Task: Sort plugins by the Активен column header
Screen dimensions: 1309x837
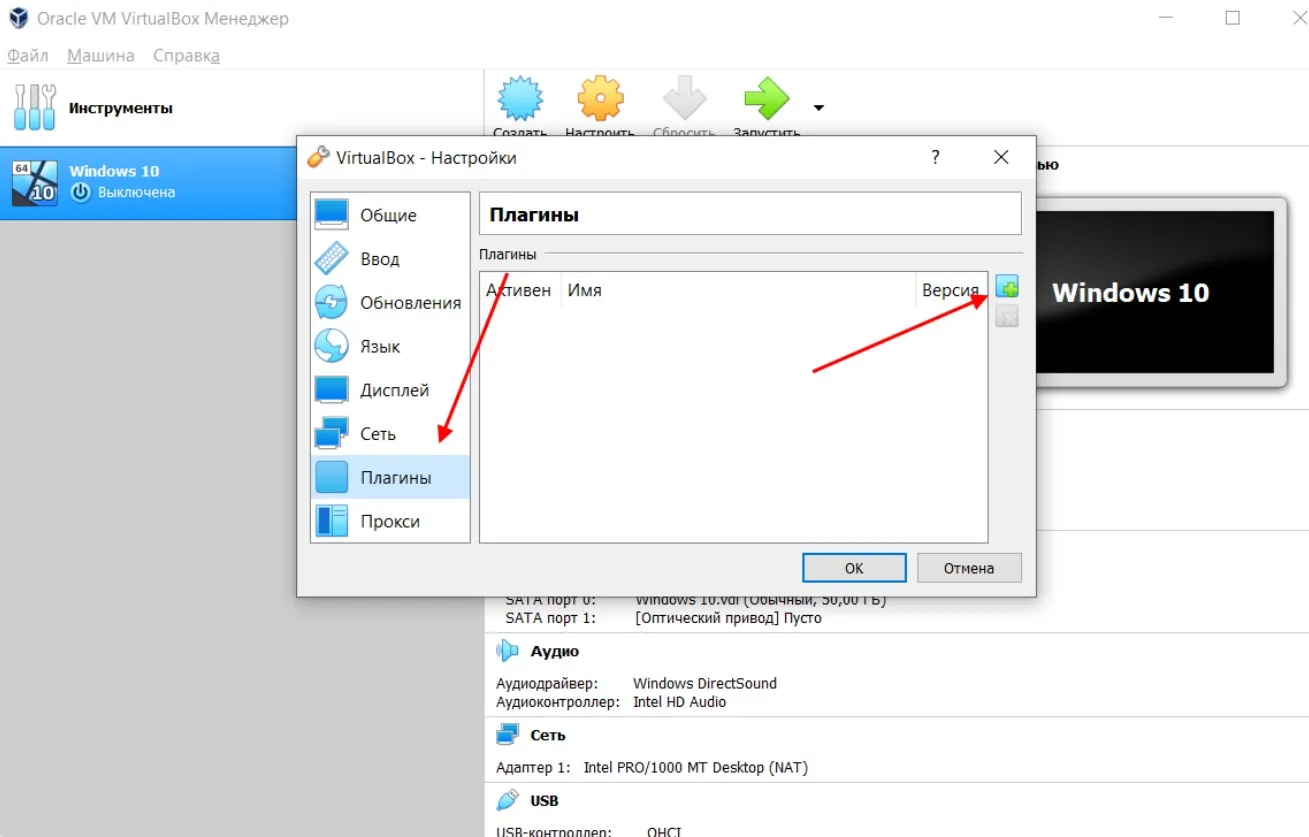Action: [x=520, y=290]
